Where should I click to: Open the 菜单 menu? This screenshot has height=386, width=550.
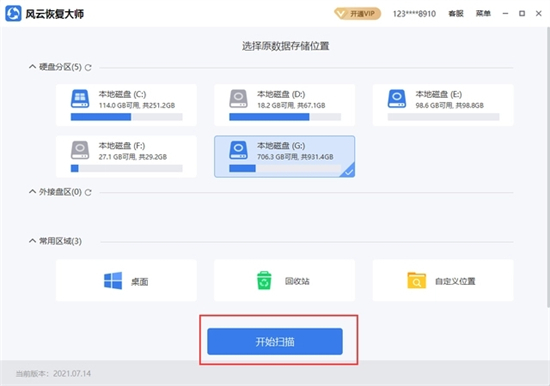(x=483, y=13)
